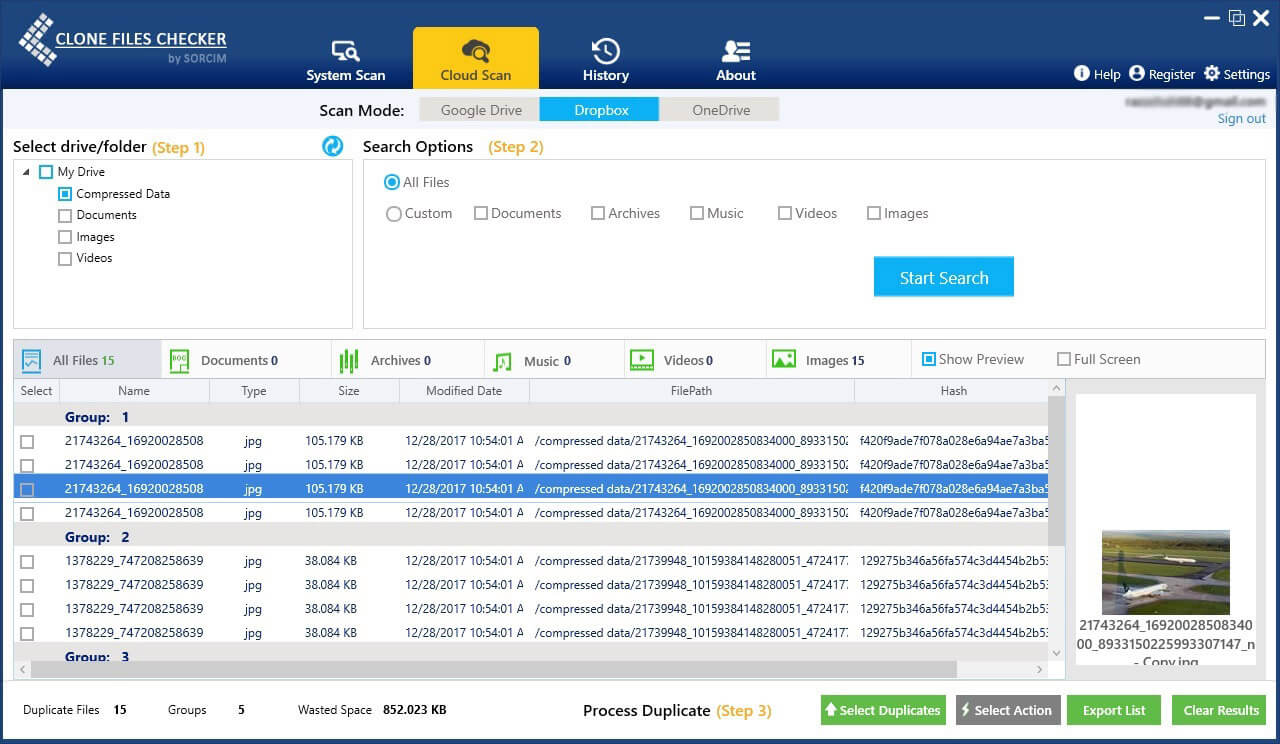The height and width of the screenshot is (744, 1280).
Task: Check the Documents folder in tree
Action: coord(65,215)
